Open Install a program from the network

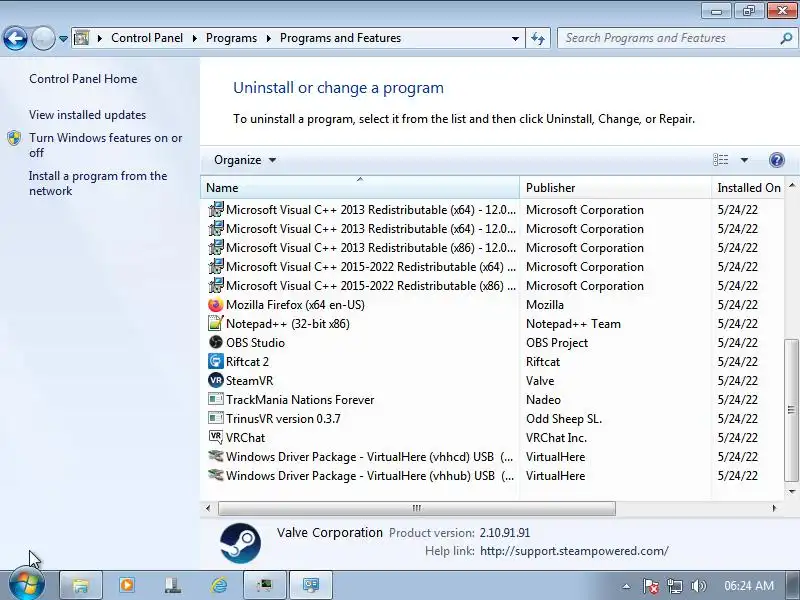tap(98, 183)
